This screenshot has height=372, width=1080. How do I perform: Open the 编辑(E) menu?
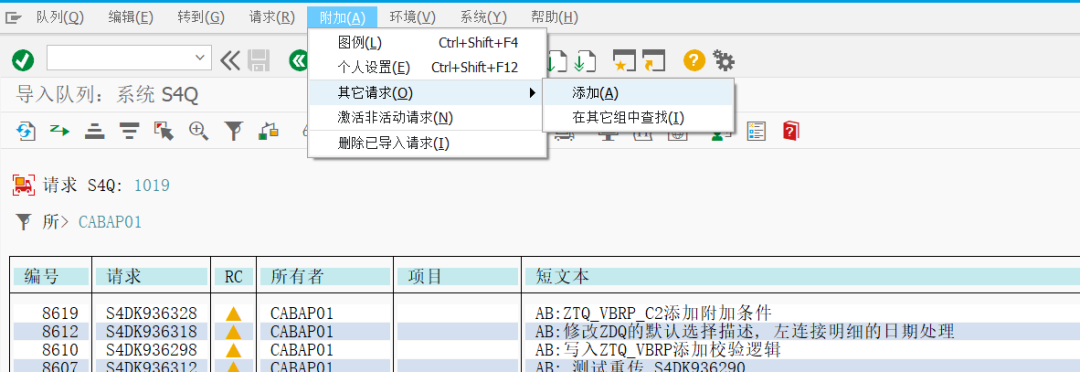tap(131, 17)
